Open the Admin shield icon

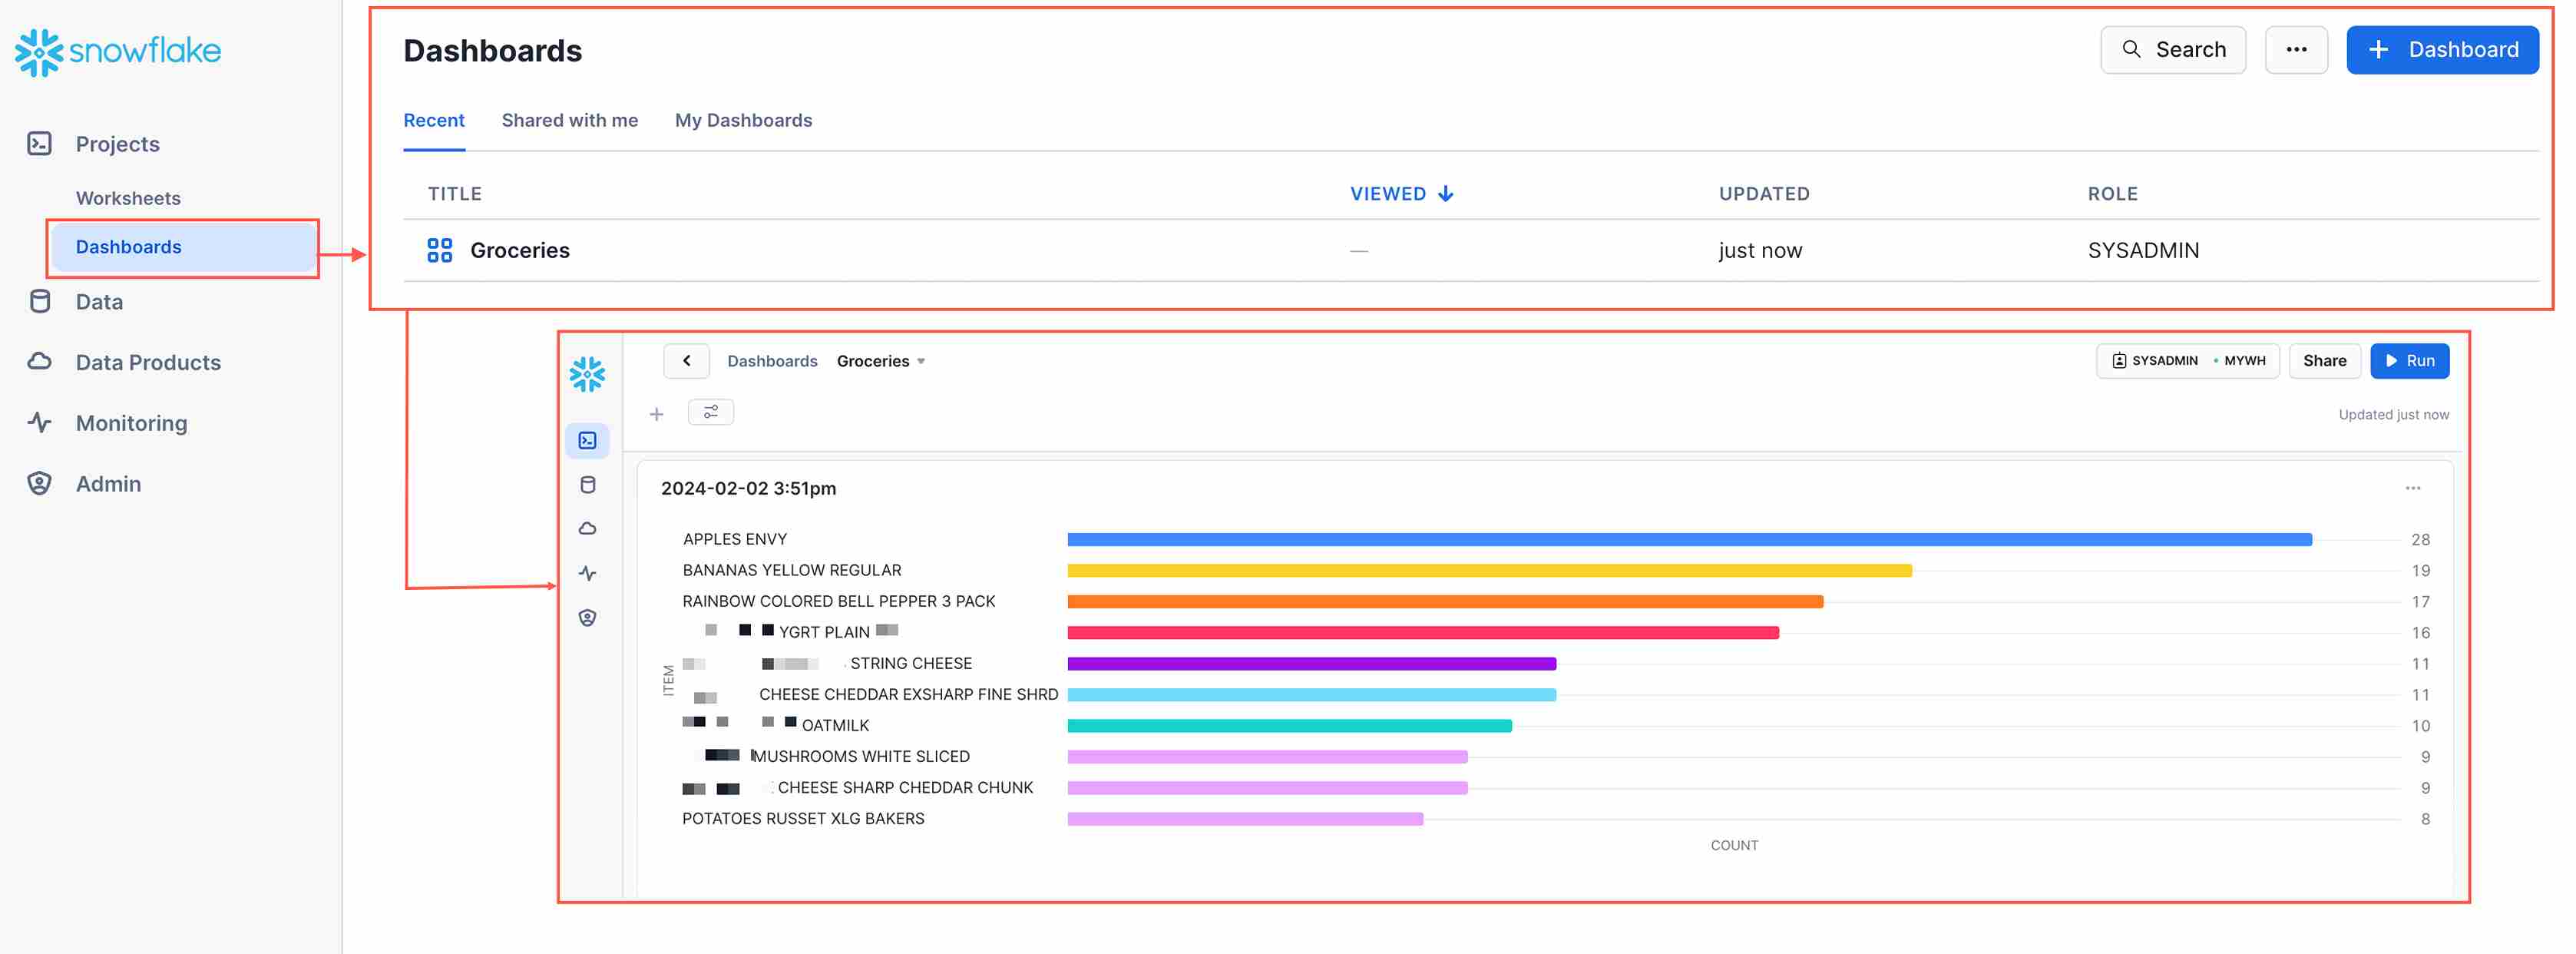[39, 484]
